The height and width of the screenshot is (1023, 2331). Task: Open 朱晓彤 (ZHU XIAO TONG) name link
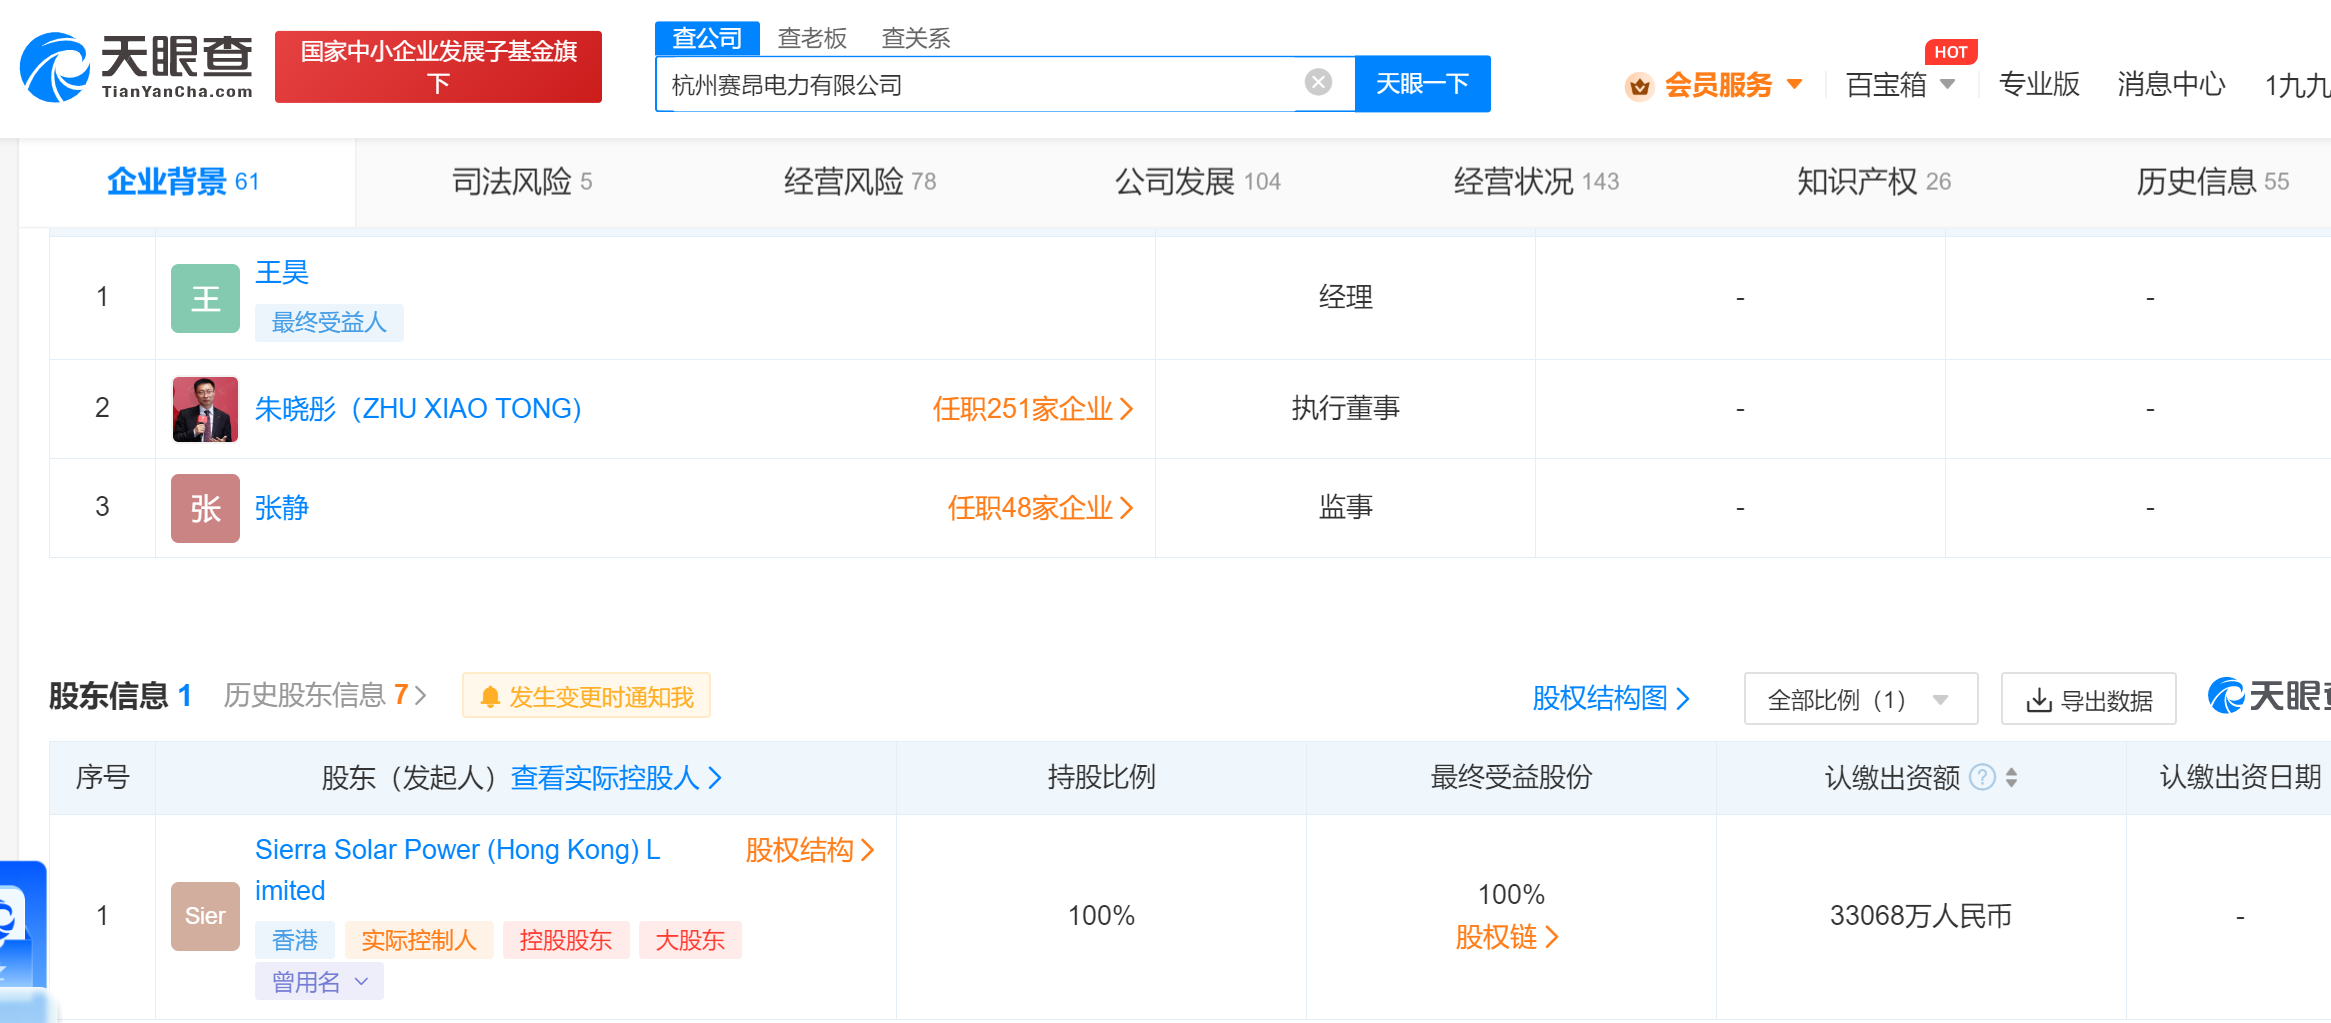point(418,409)
